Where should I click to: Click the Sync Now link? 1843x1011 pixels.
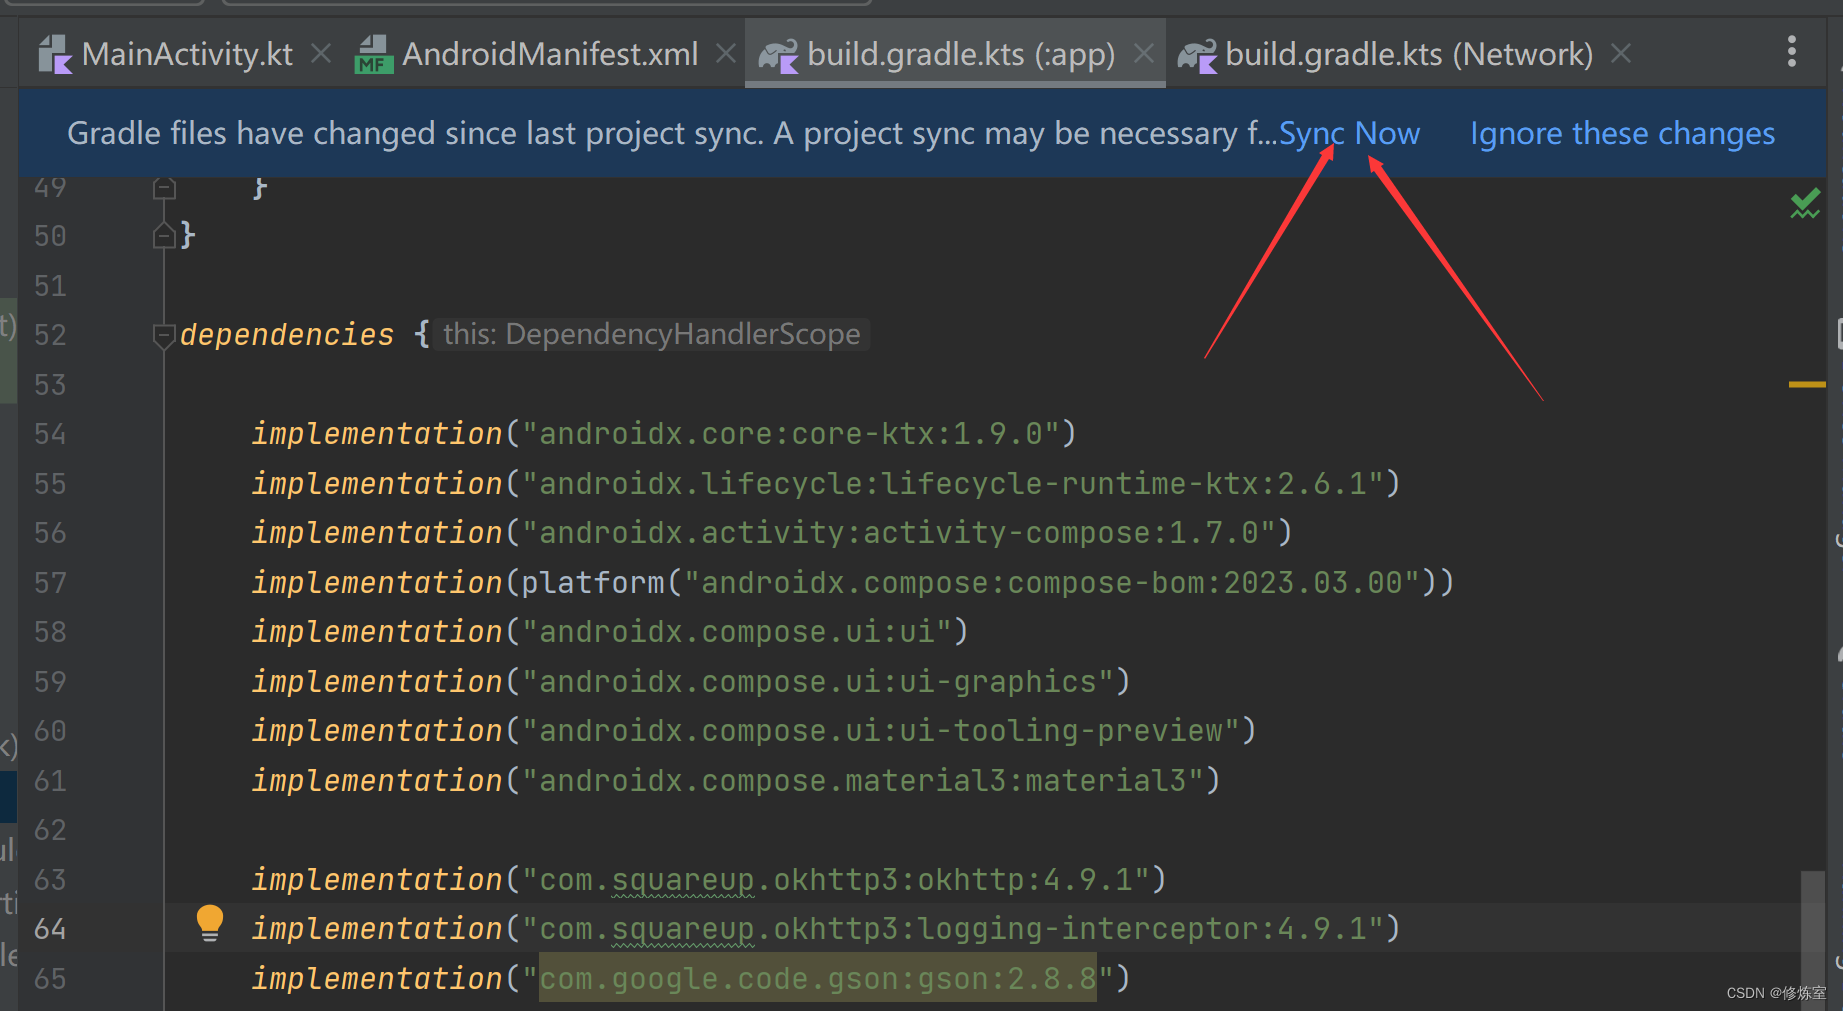click(x=1348, y=133)
